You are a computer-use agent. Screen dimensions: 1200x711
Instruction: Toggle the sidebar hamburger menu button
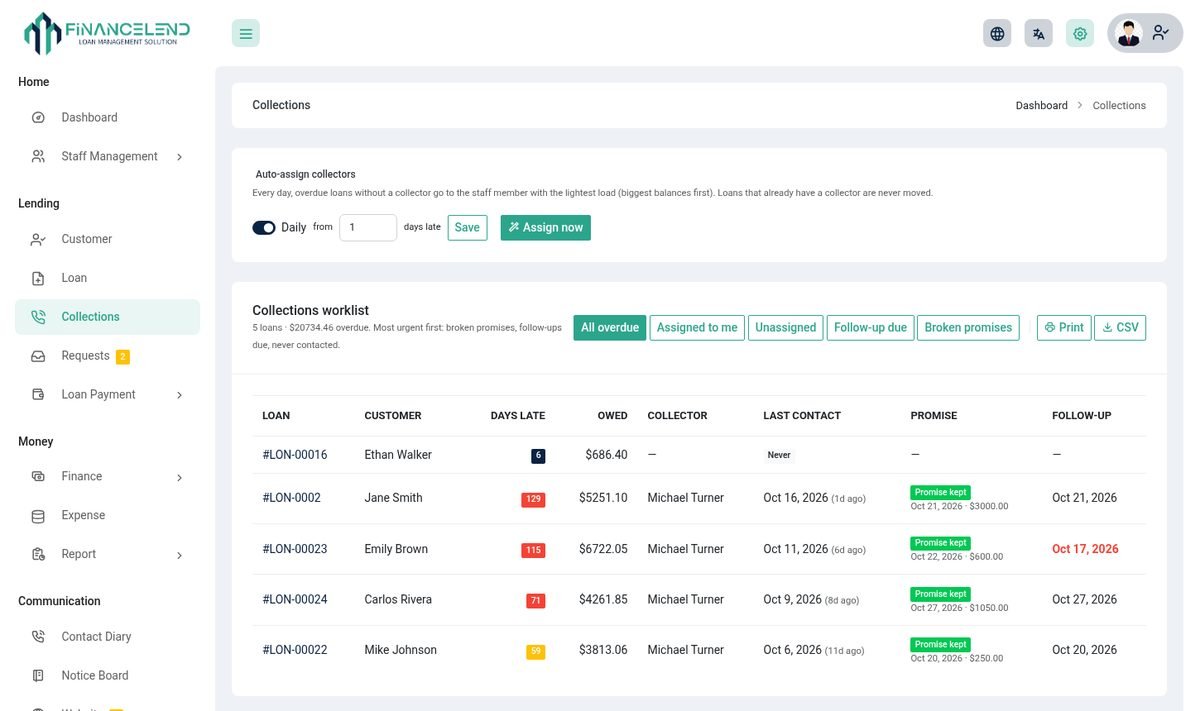(246, 33)
